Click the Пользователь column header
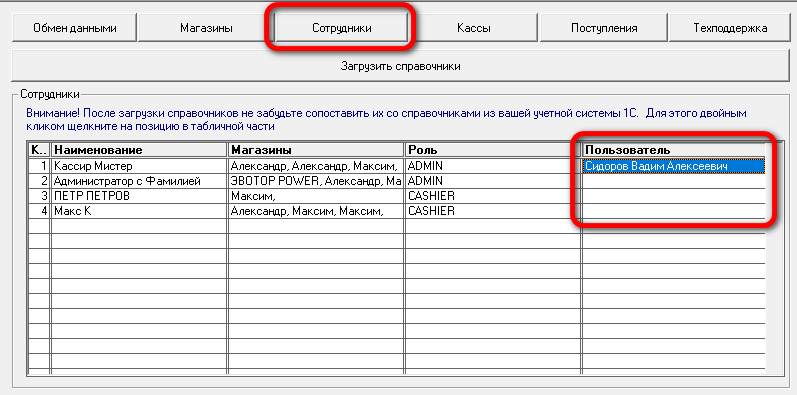 (674, 150)
